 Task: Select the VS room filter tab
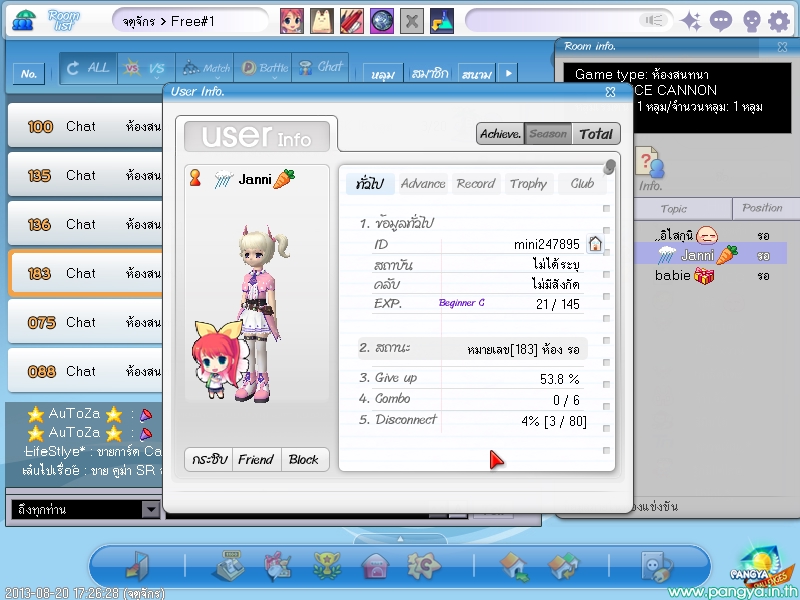[146, 68]
